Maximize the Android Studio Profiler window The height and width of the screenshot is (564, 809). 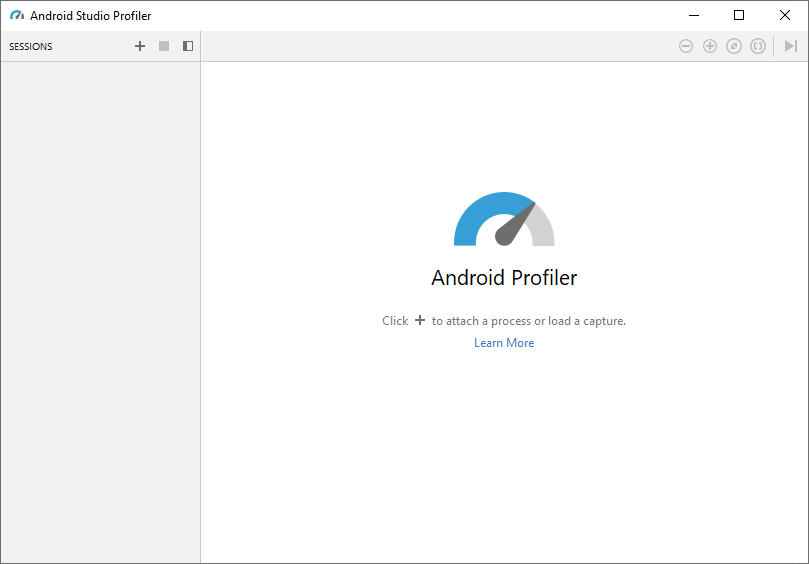739,15
